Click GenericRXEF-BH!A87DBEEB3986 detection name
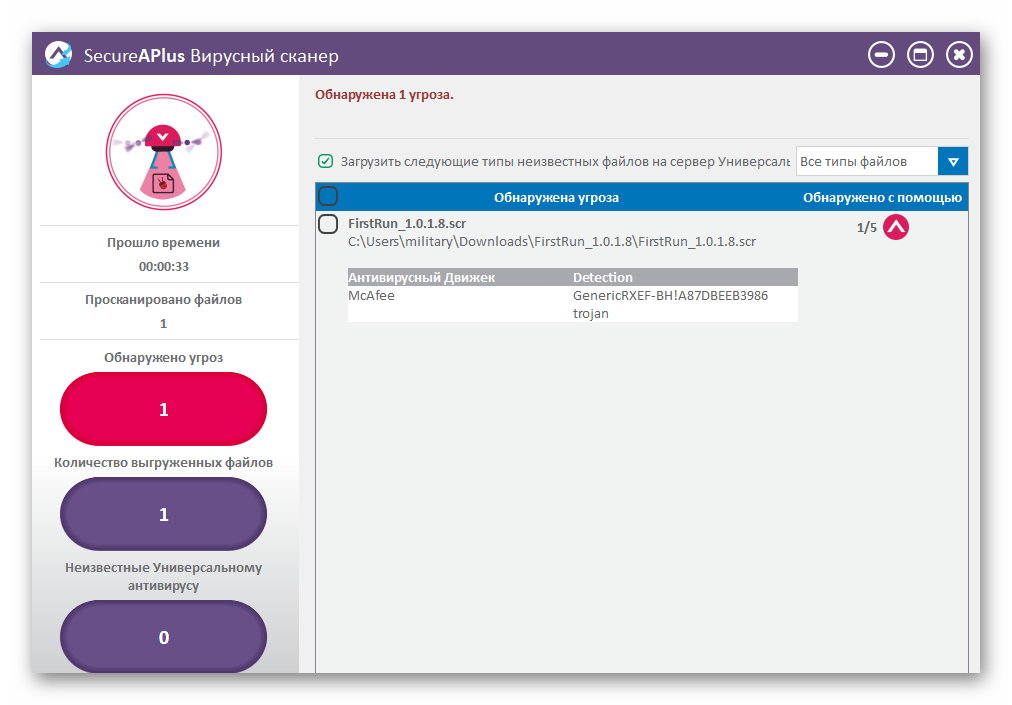Image resolution: width=1012 pixels, height=705 pixels. point(671,296)
